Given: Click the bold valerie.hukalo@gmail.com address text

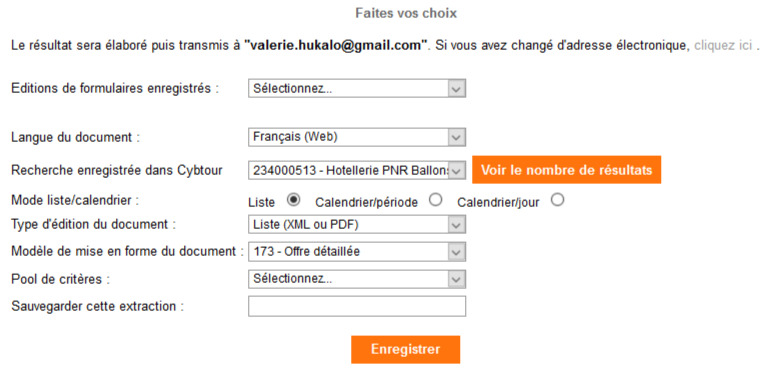Looking at the screenshot, I should (336, 46).
